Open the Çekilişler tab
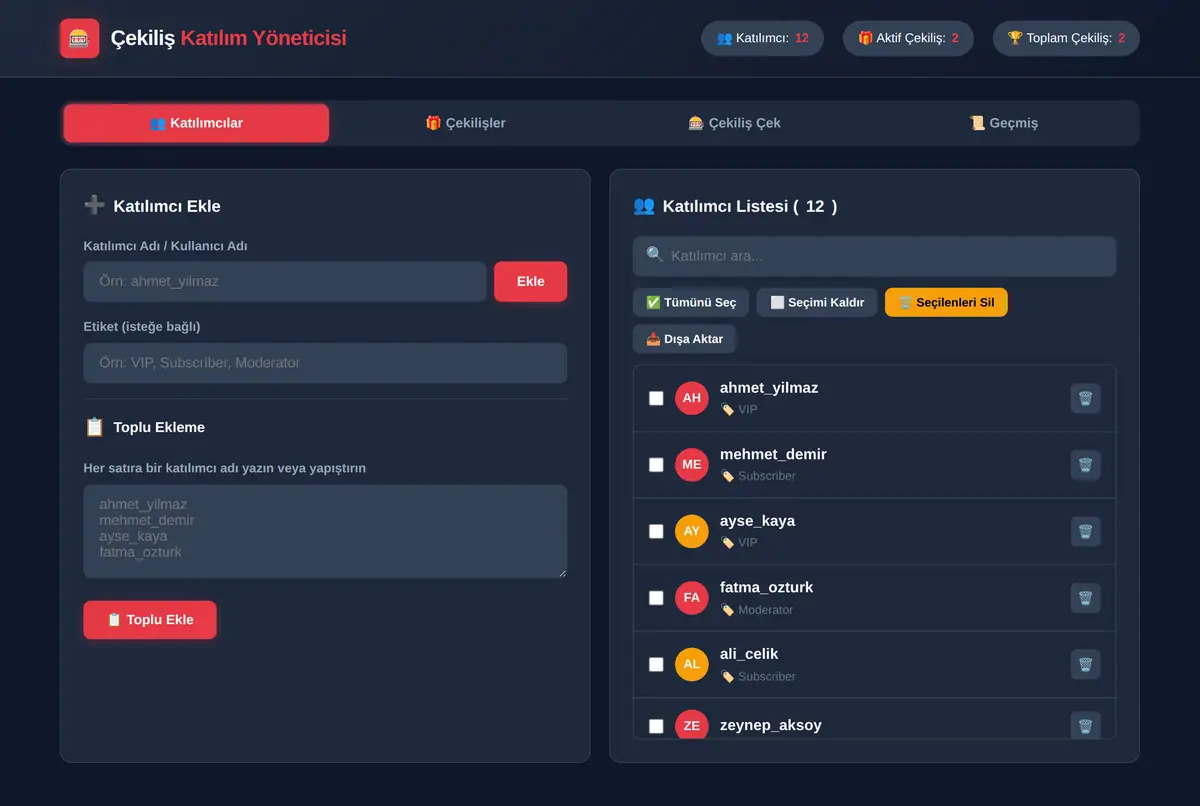 [465, 123]
